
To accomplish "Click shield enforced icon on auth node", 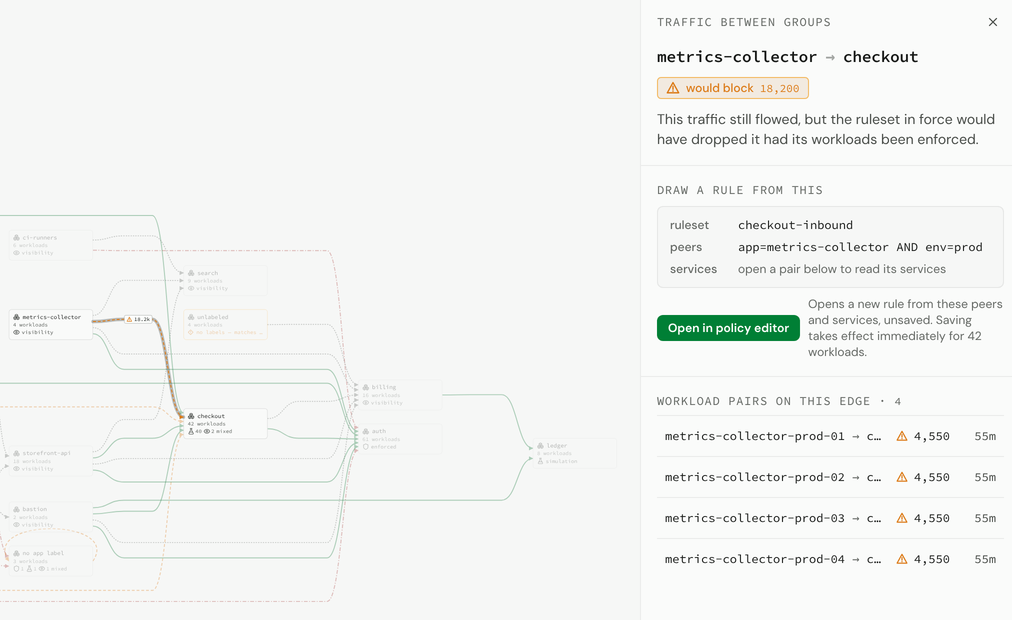I will pos(365,446).
